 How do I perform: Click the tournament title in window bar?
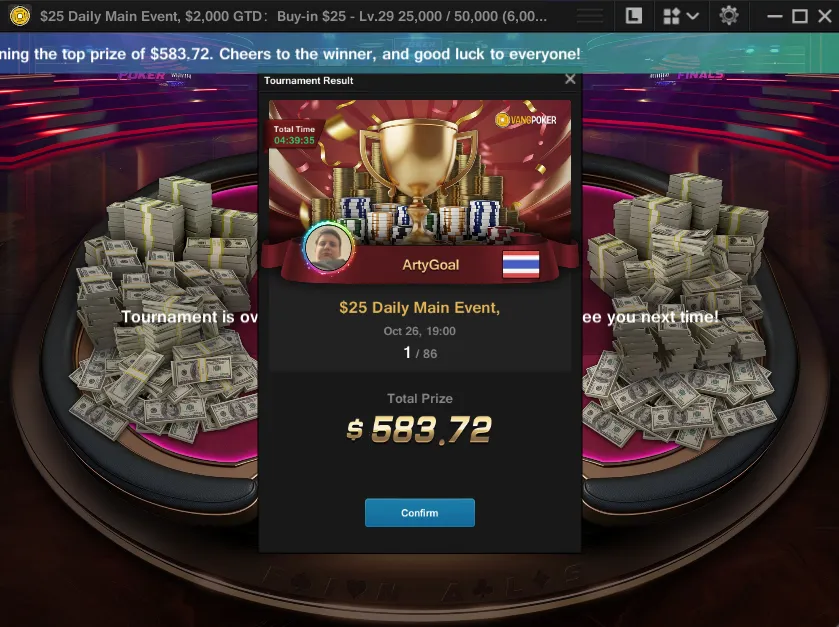(x=293, y=16)
